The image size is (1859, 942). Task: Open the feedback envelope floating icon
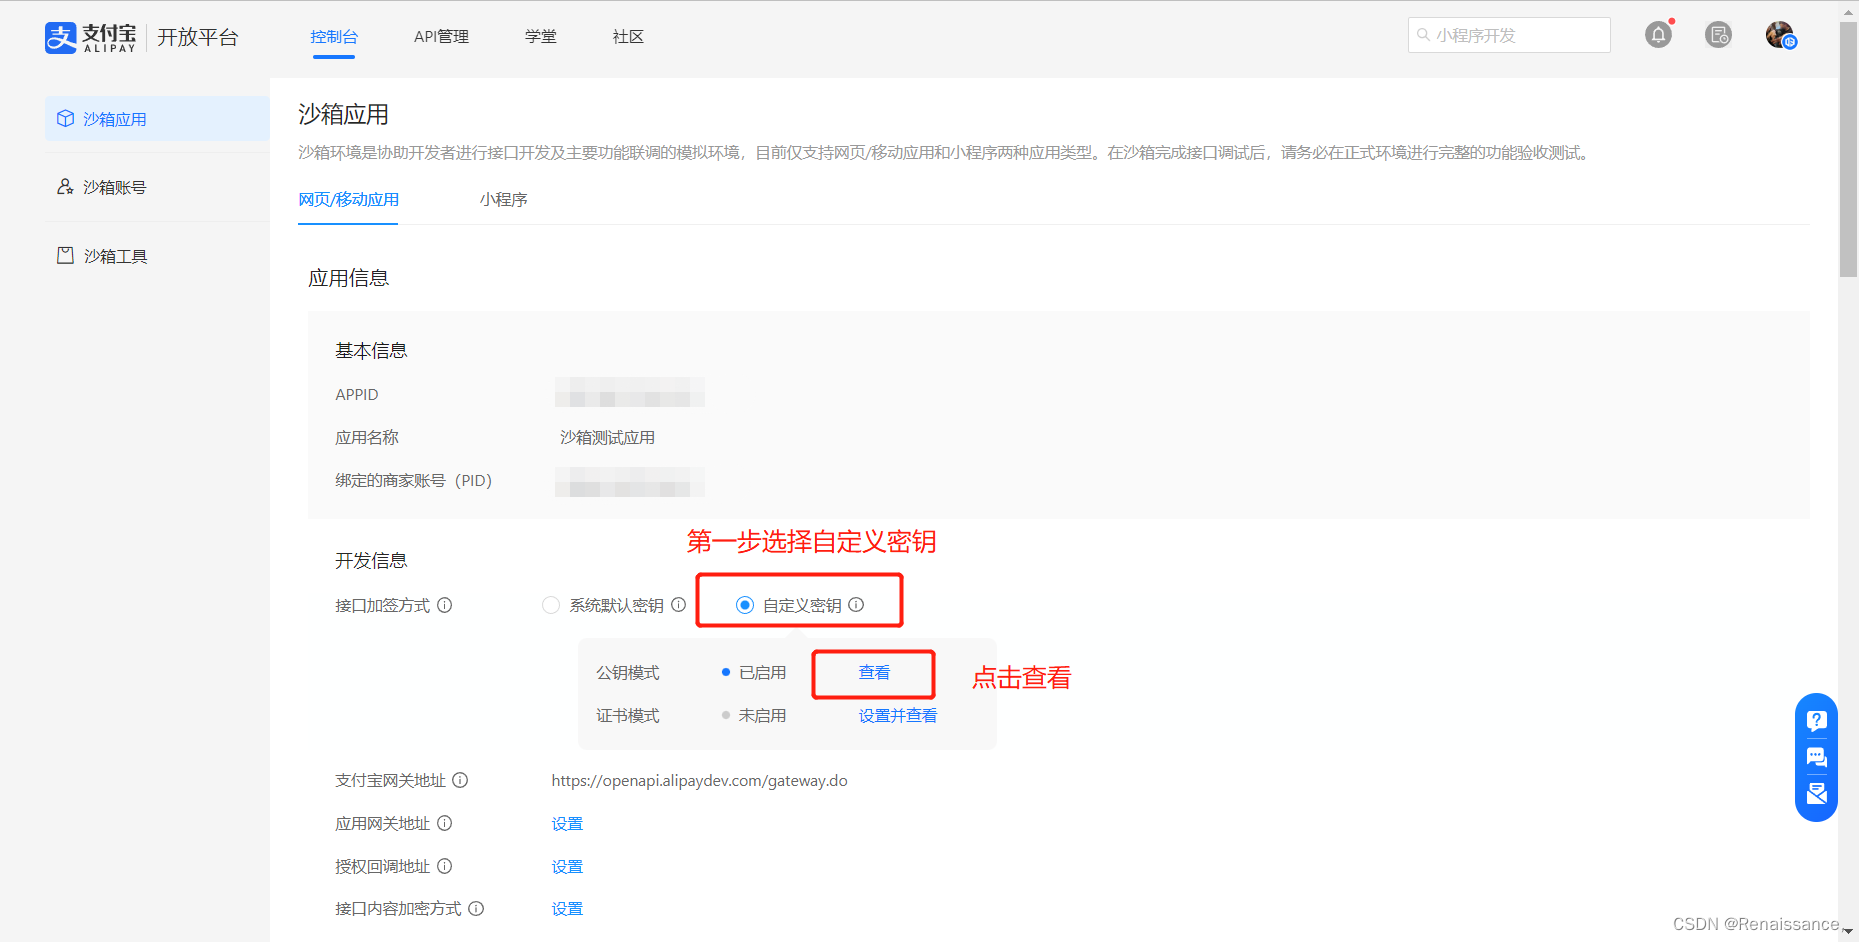[1816, 793]
